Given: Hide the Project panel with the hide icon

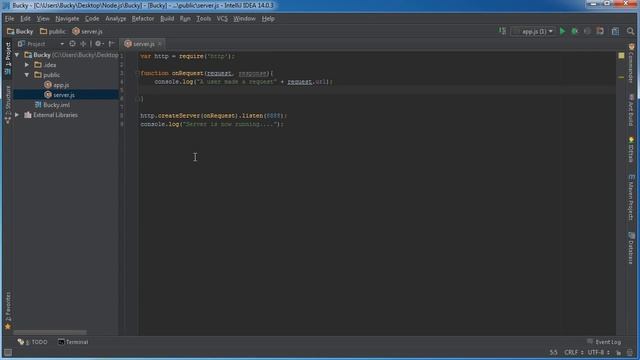Looking at the screenshot, I should [111, 44].
